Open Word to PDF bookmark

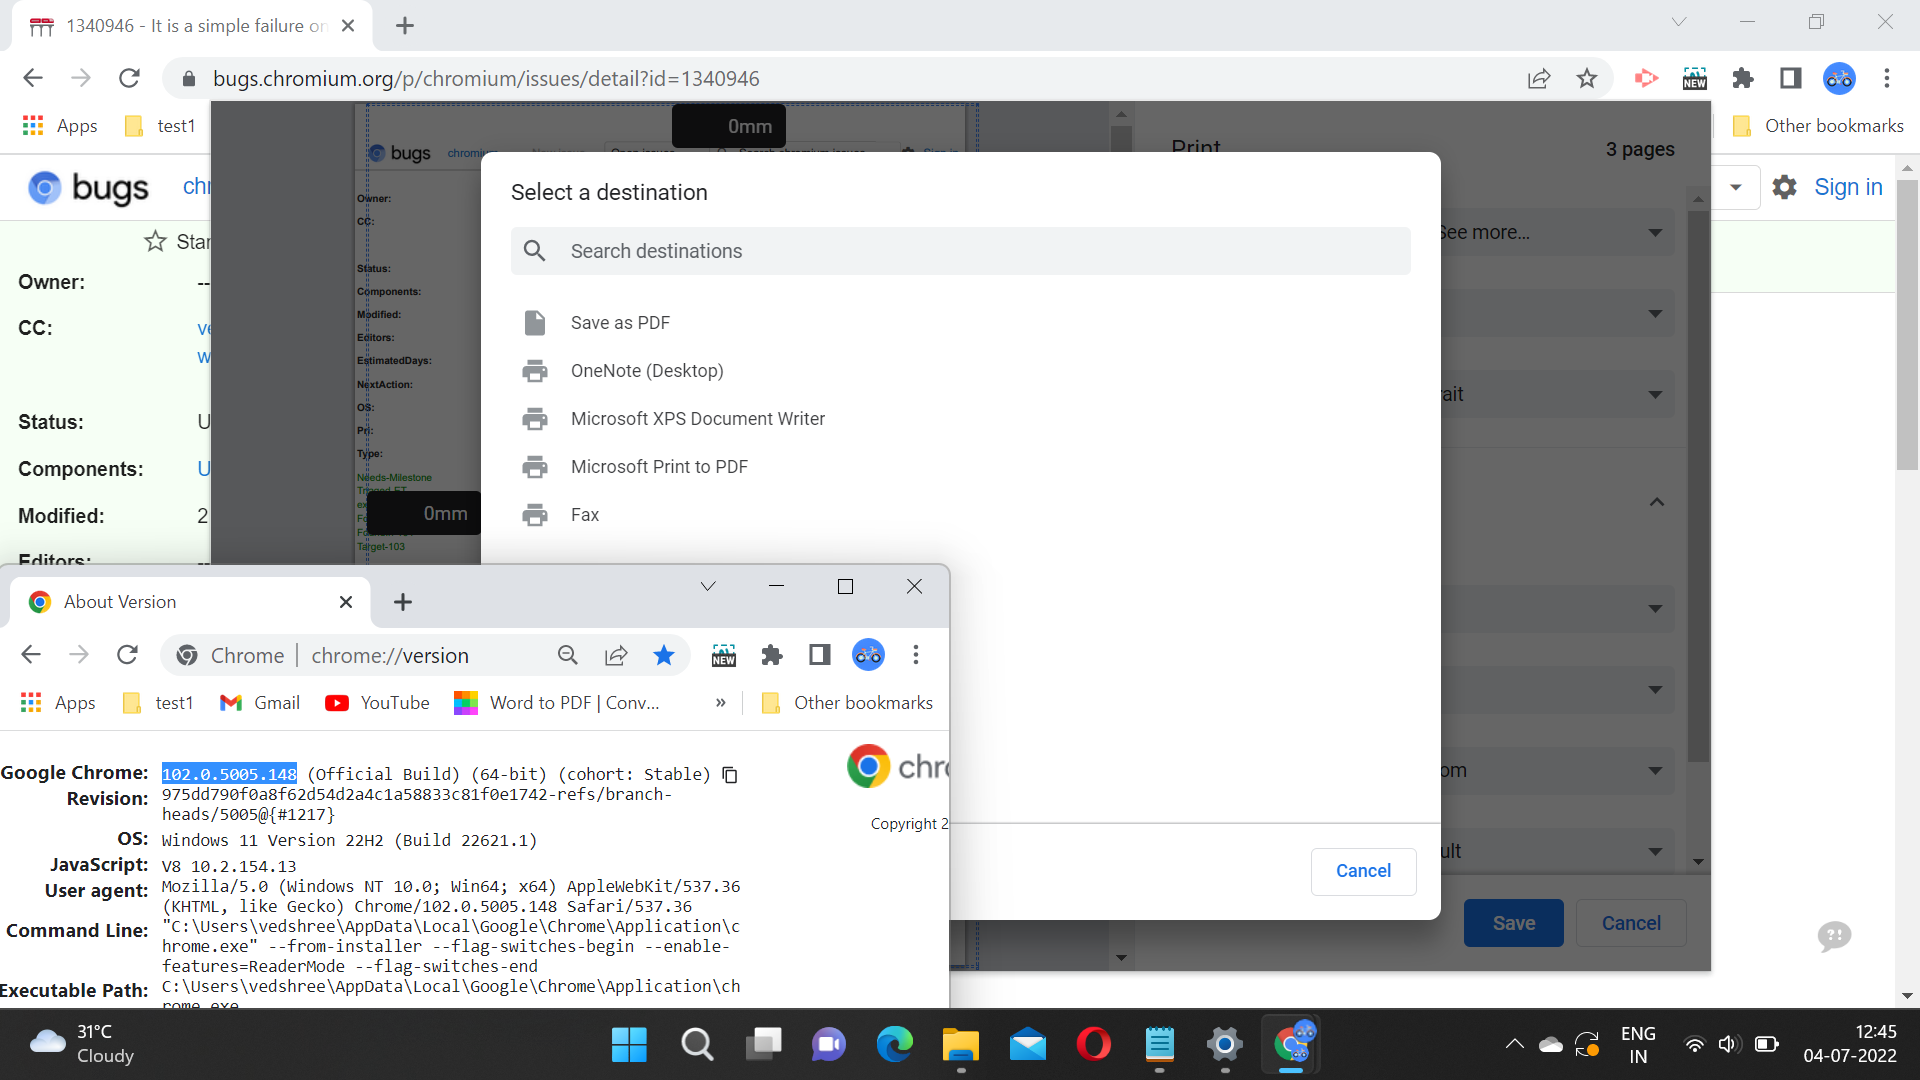[x=557, y=703]
